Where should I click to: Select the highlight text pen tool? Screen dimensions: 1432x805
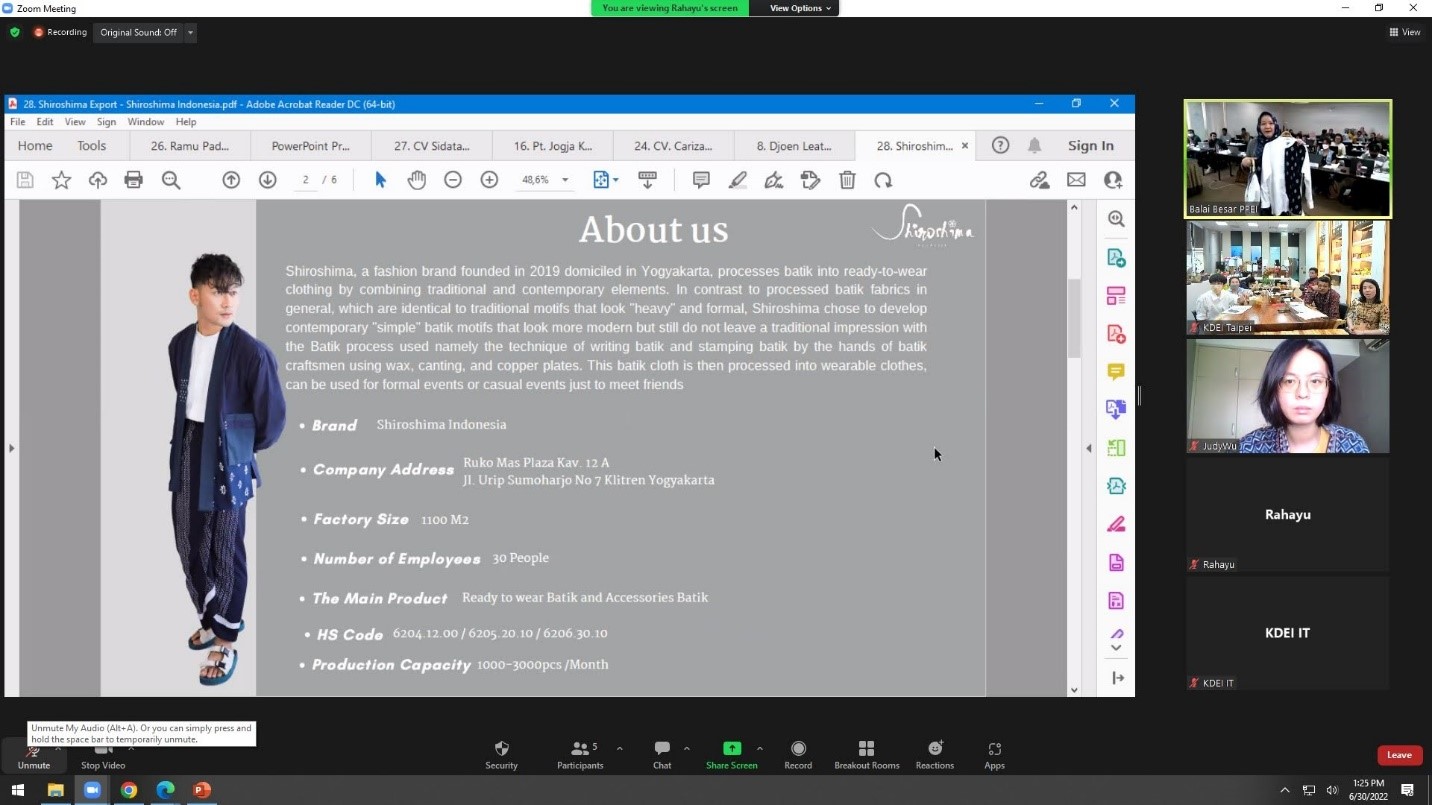tap(737, 180)
